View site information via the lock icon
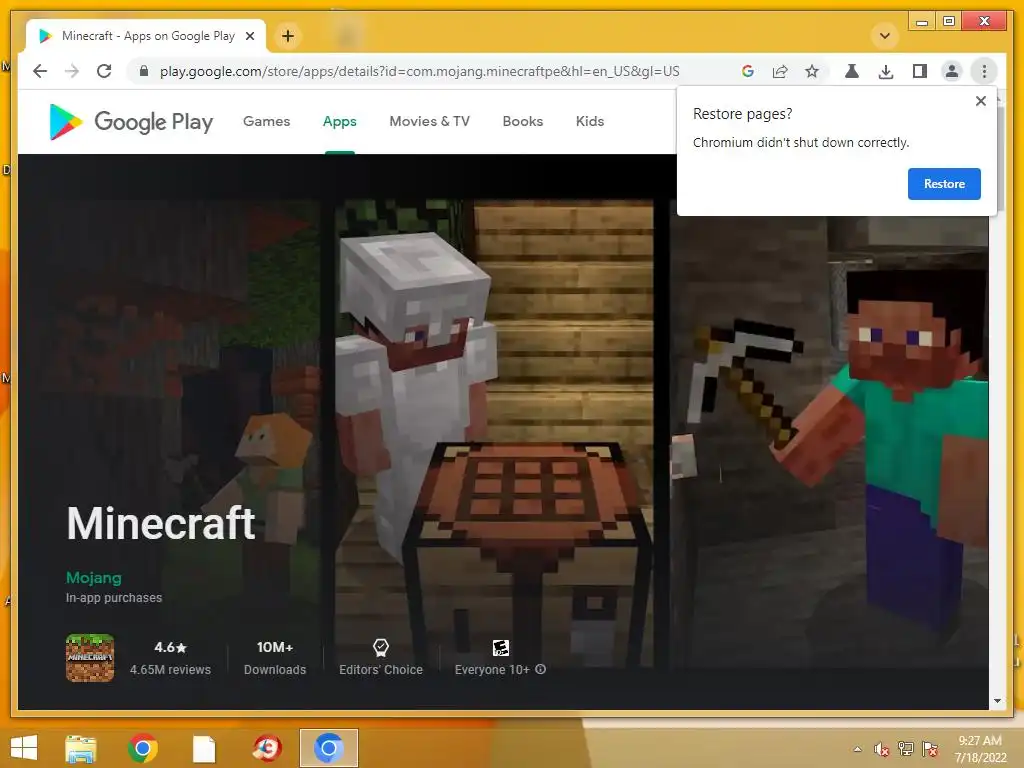The height and width of the screenshot is (768, 1024). click(144, 71)
